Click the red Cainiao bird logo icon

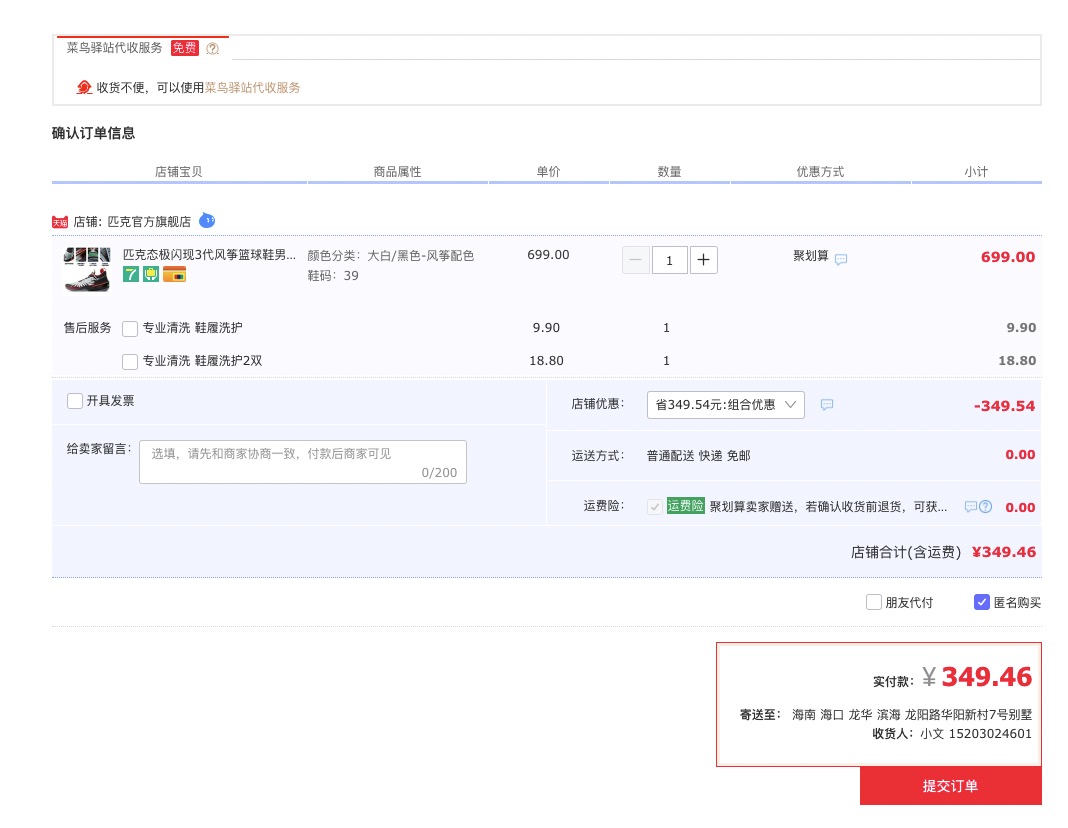click(x=84, y=87)
